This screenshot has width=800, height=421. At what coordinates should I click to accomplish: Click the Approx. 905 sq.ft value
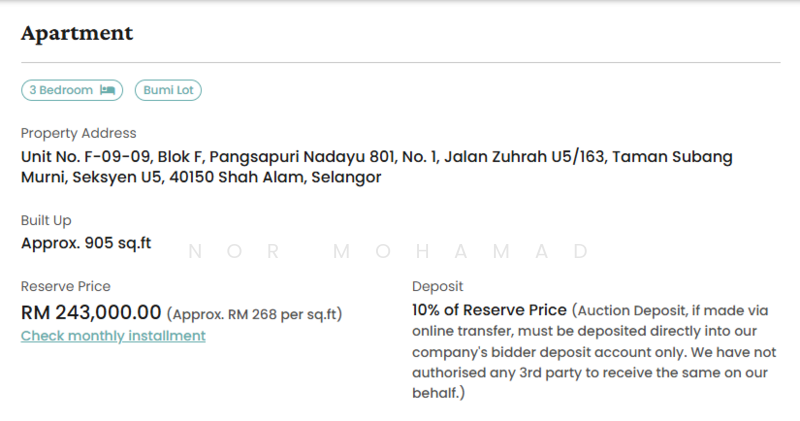(86, 242)
